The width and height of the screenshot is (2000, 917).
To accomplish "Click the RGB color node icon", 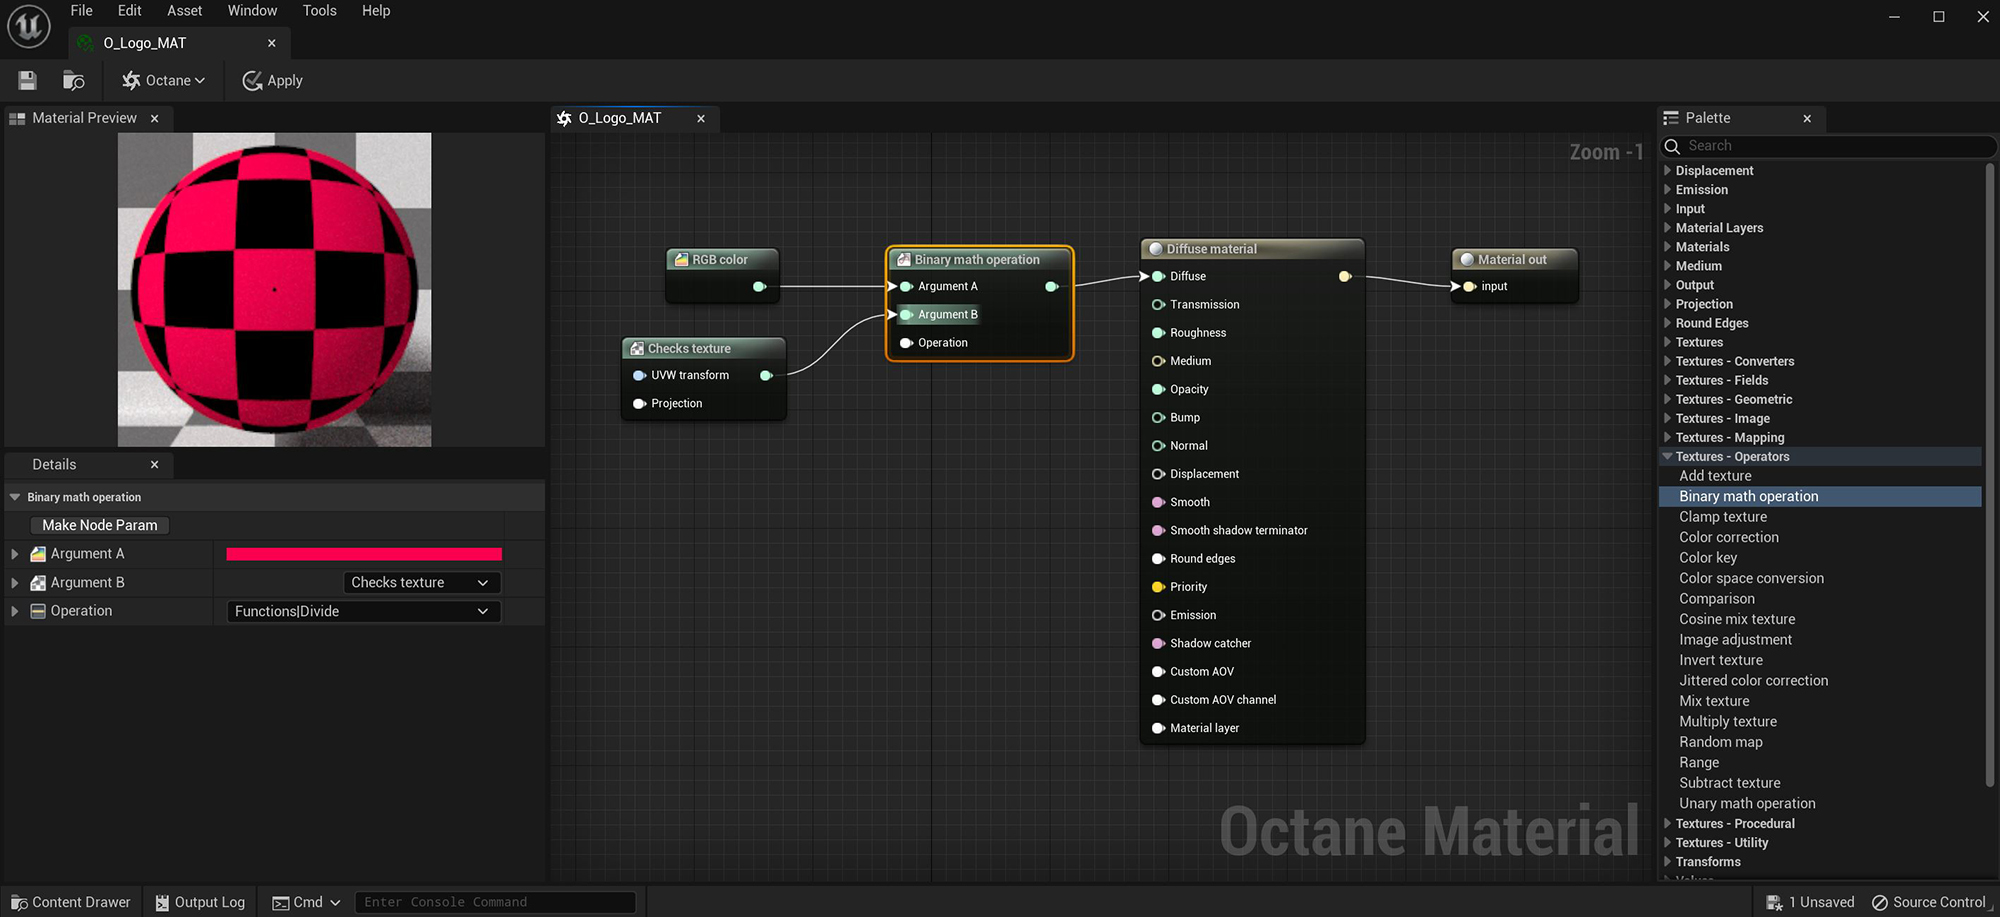I will 681,259.
